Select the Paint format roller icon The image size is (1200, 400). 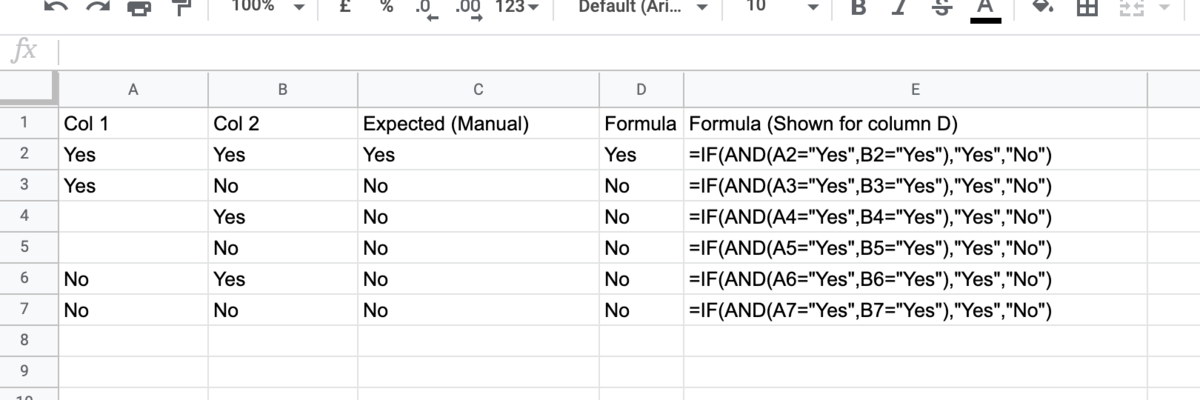pos(181,8)
